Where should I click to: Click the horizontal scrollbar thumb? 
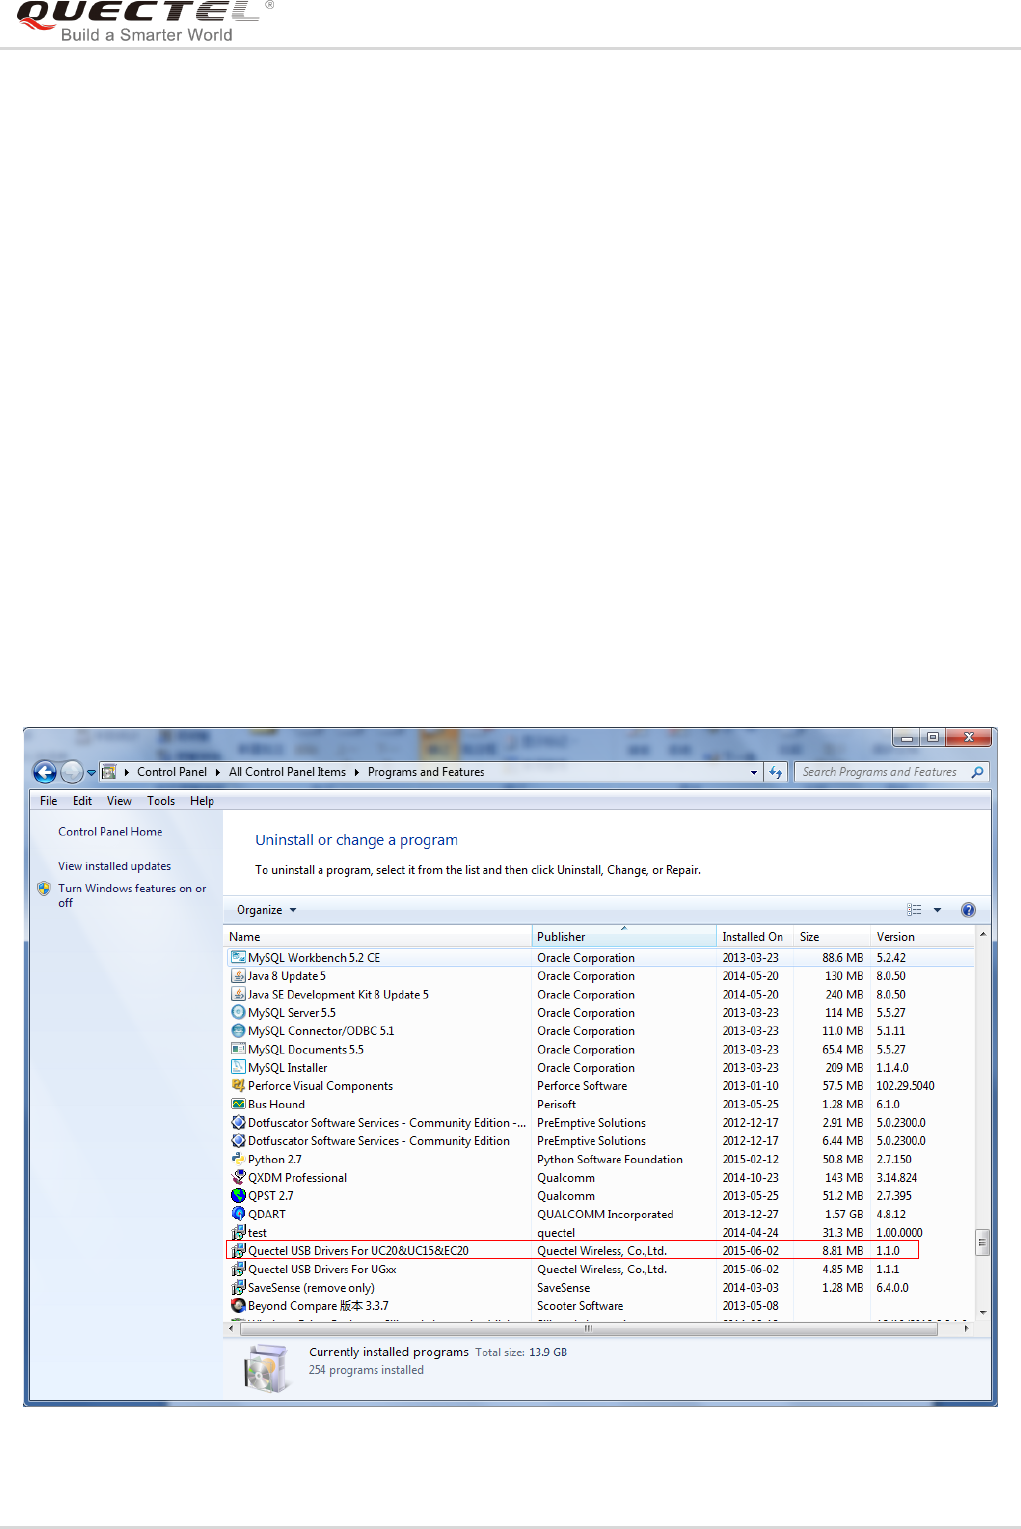(588, 1328)
